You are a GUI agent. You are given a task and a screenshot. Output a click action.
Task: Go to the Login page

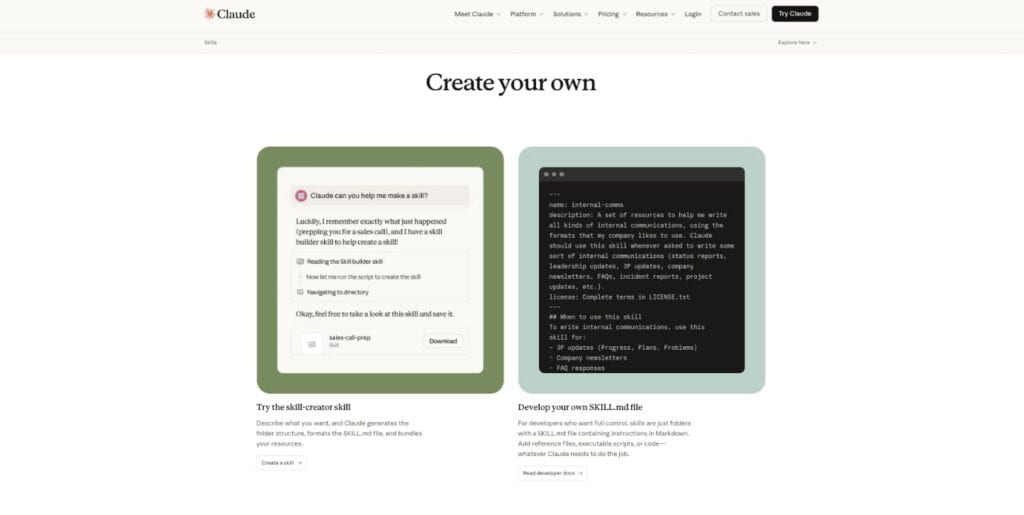tap(693, 14)
